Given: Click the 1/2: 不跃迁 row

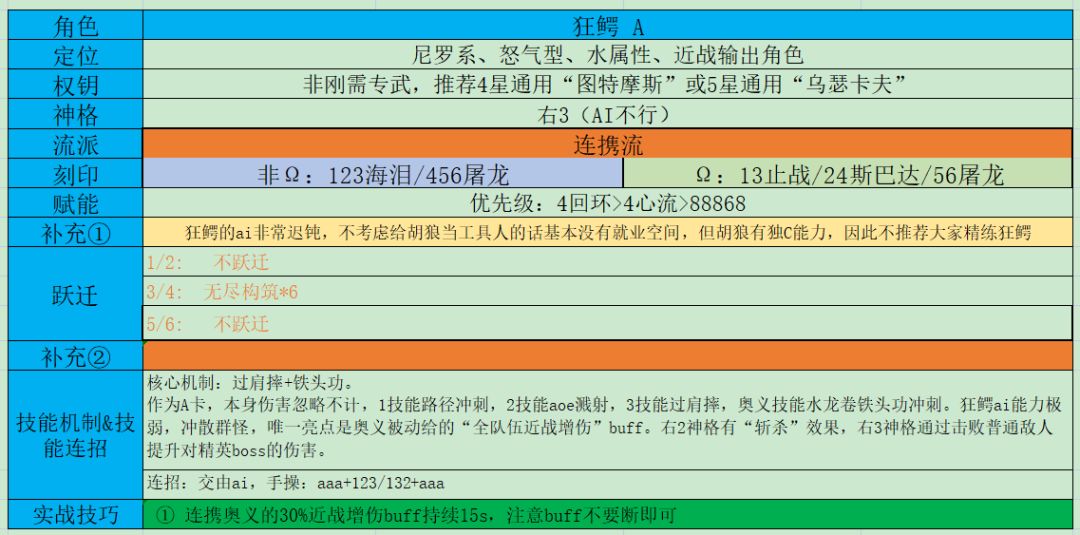Looking at the screenshot, I should coord(608,262).
